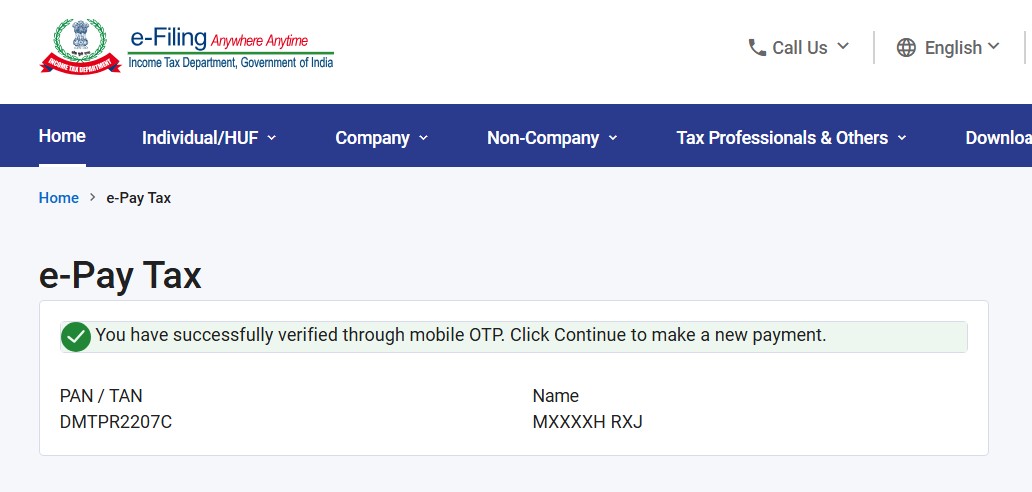Follow the Home breadcrumb link
Viewport: 1032px width, 492px height.
59,198
